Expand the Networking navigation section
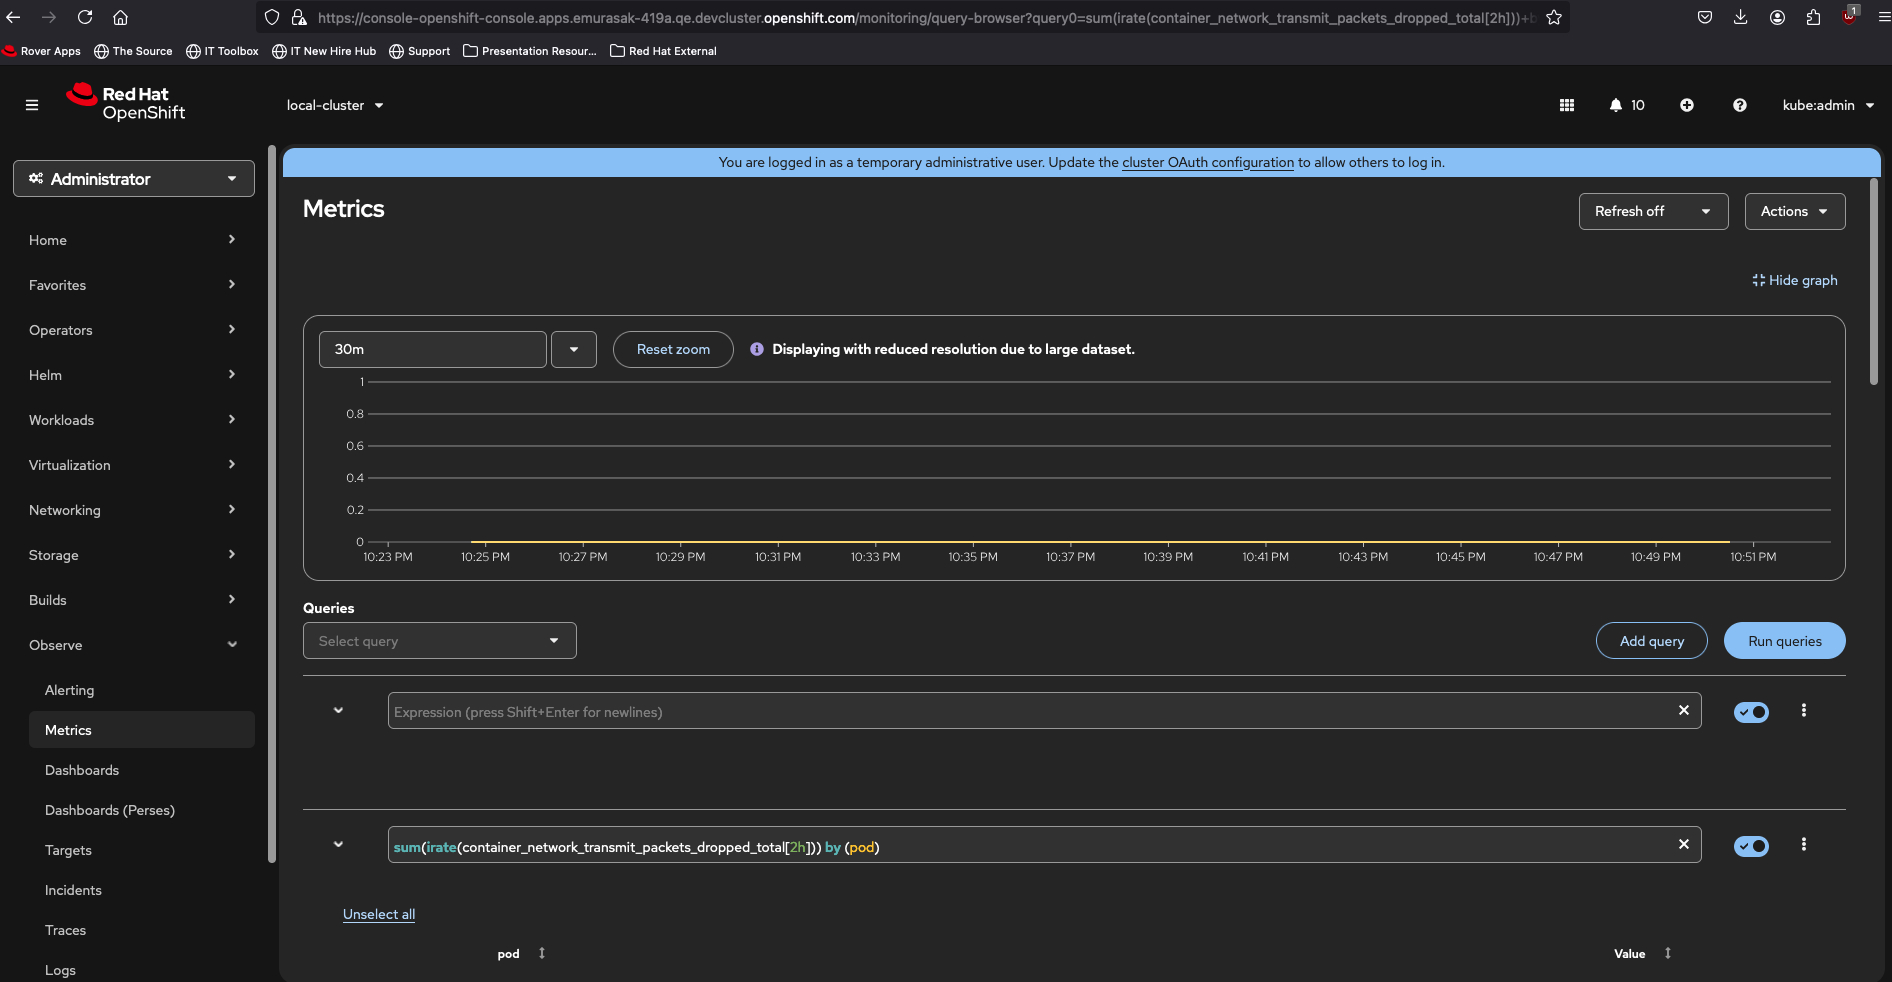This screenshot has width=1892, height=982. (134, 510)
